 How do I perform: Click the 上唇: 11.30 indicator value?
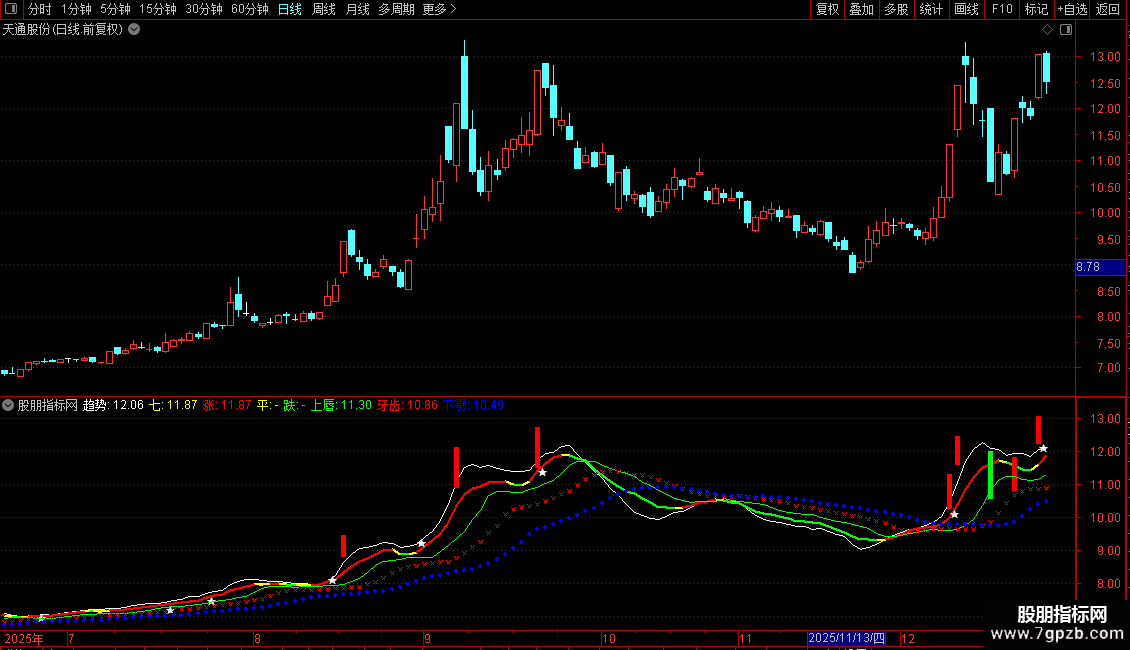pos(341,405)
